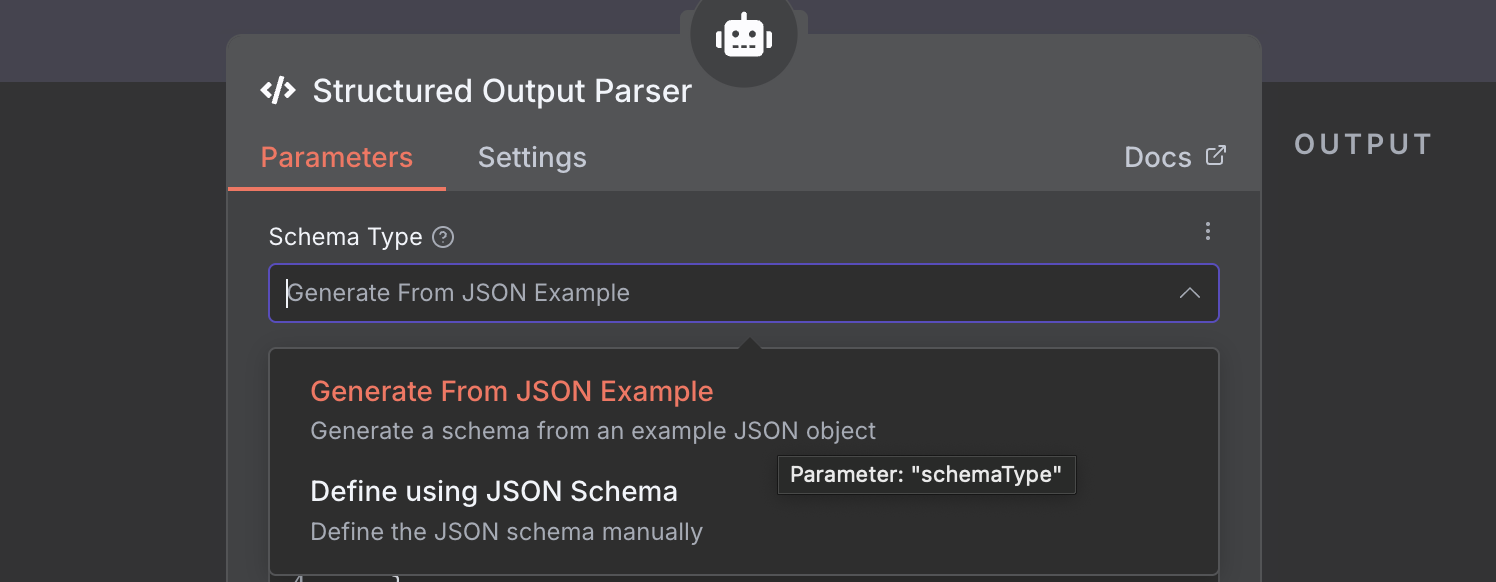
Task: Collapse the dropdown with the chevron arrow
Action: [x=1189, y=293]
